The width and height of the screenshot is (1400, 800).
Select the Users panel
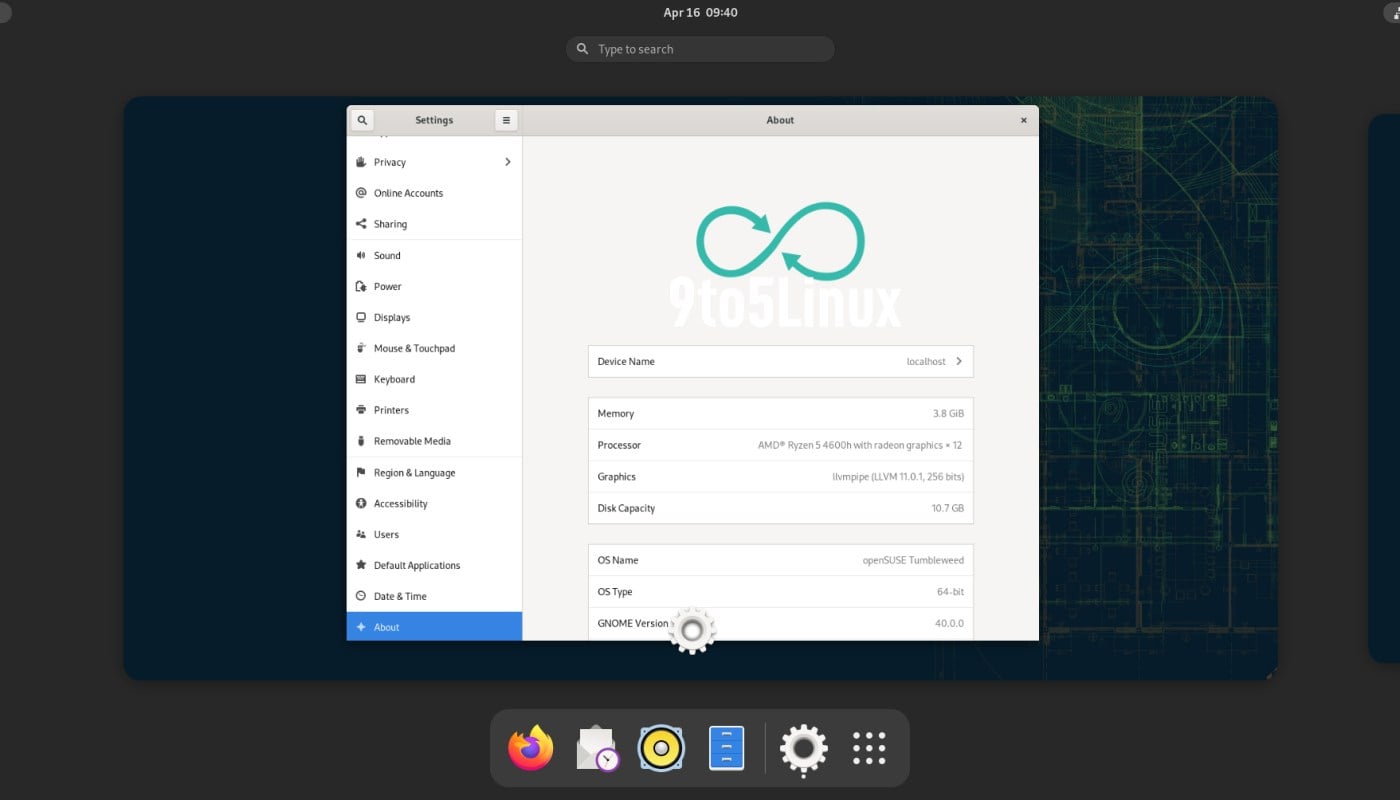click(x=434, y=534)
